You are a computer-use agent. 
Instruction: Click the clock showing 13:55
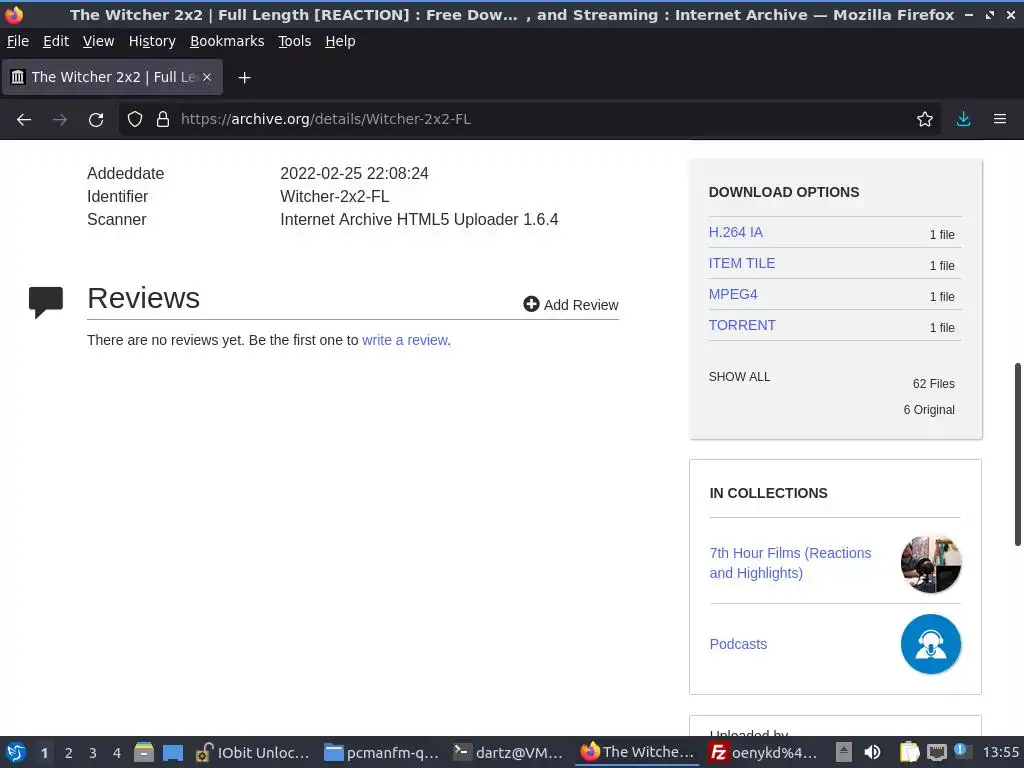point(1000,752)
